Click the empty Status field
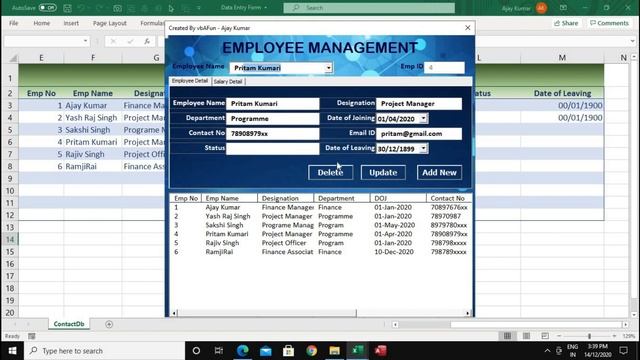The height and width of the screenshot is (360, 640). [273, 148]
